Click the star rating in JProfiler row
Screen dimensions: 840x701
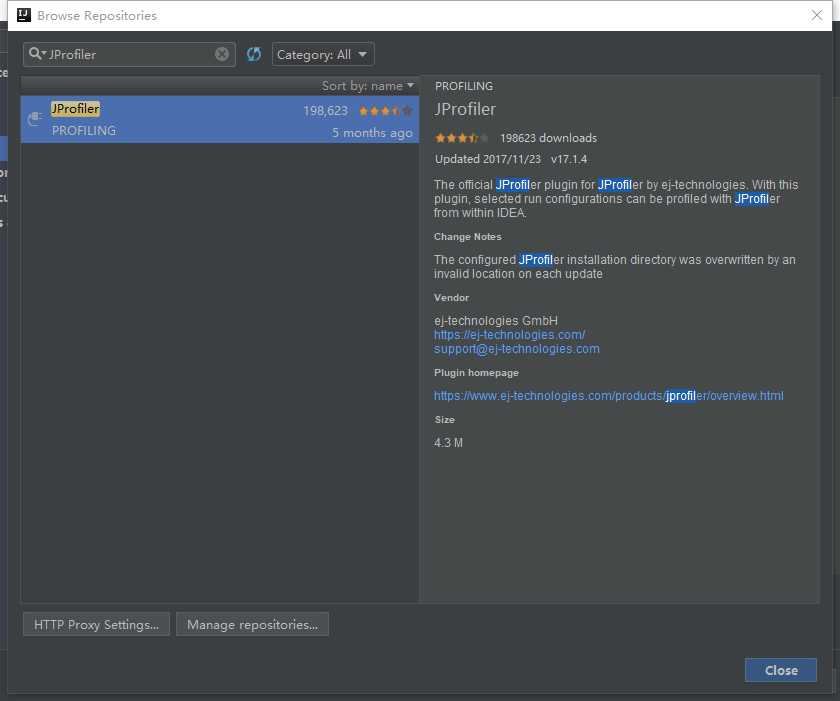click(386, 111)
